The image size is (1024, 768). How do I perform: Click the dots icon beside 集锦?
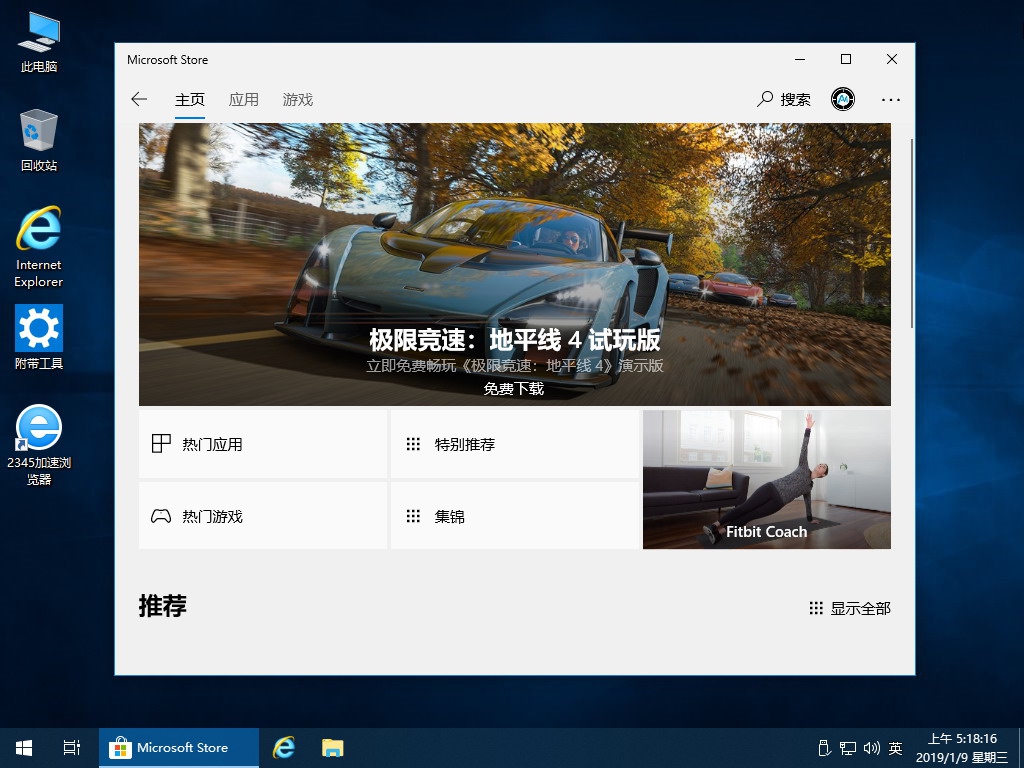click(x=413, y=517)
